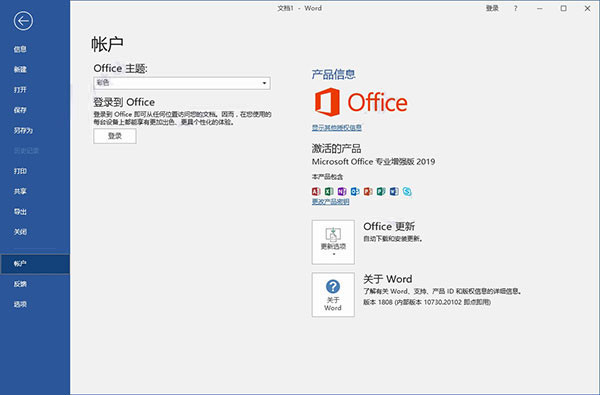Click the OneNote app icon
The height and width of the screenshot is (395, 600).
coord(342,191)
